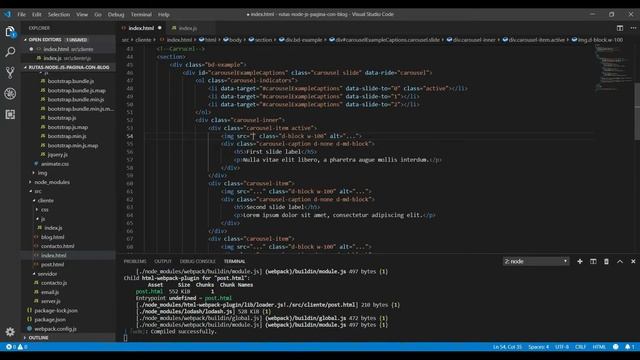Click the editor vertical scrollbar
Screen dimensions: 640x360
click(x=637, y=111)
